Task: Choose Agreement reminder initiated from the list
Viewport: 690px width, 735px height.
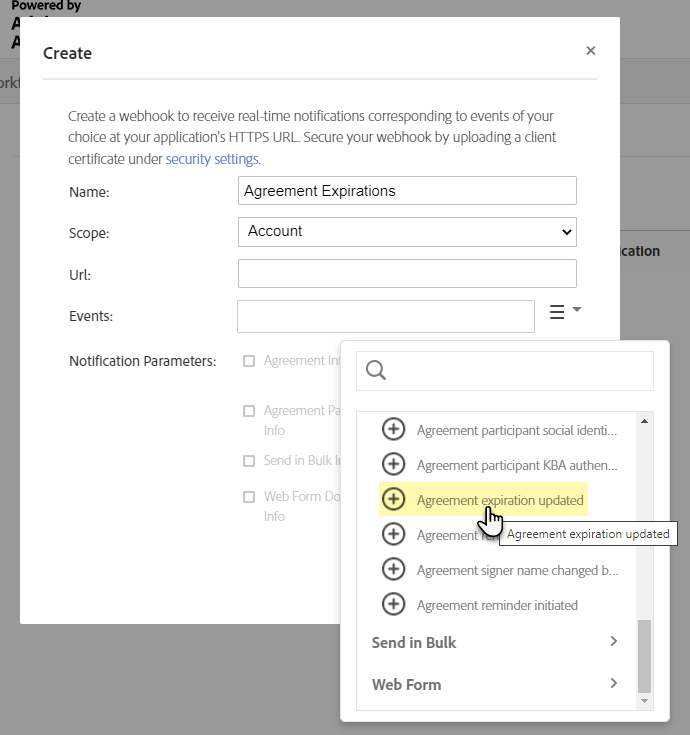Action: click(497, 605)
